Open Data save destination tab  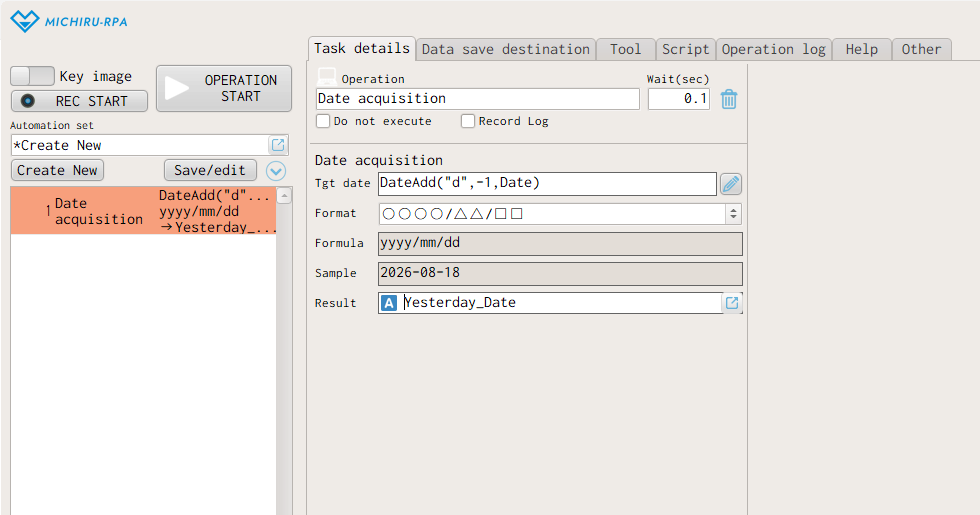pos(506,49)
